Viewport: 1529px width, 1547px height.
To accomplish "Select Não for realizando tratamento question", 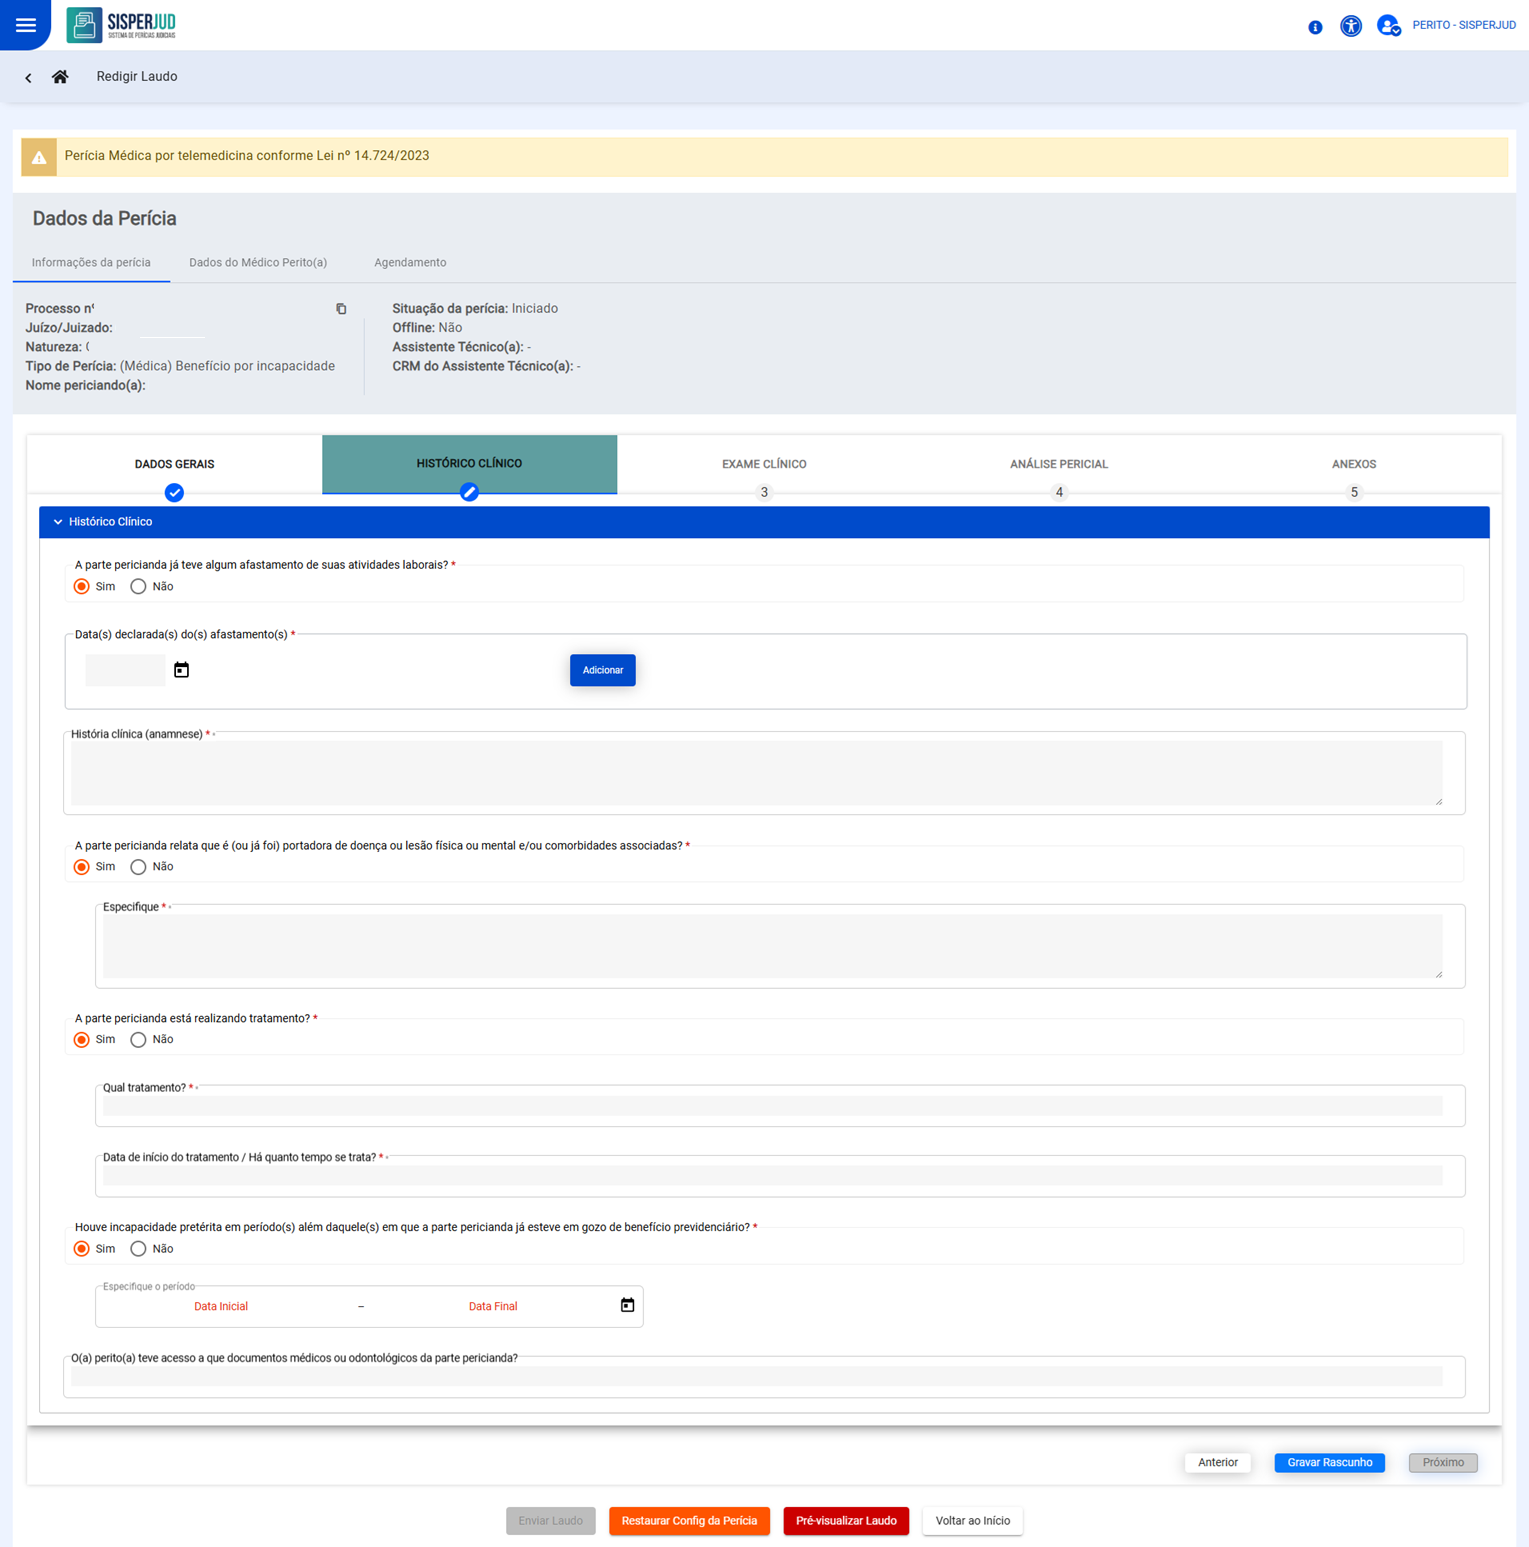I will tap(139, 1040).
